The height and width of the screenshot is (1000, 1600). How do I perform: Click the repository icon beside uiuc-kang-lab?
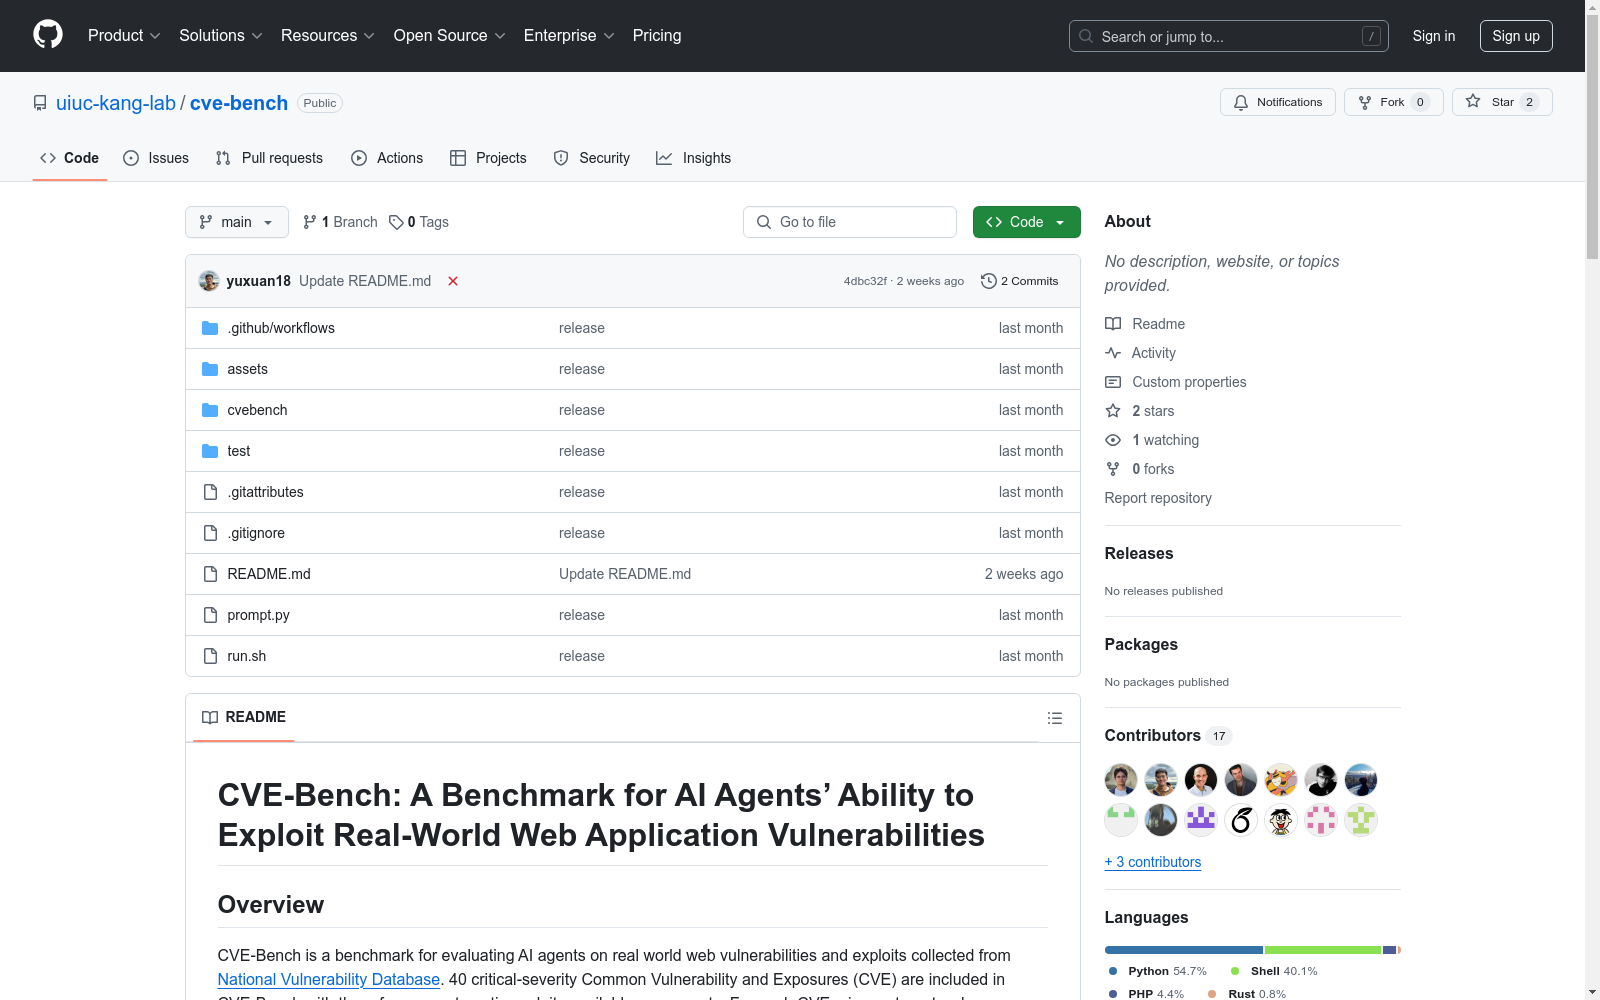coord(40,103)
